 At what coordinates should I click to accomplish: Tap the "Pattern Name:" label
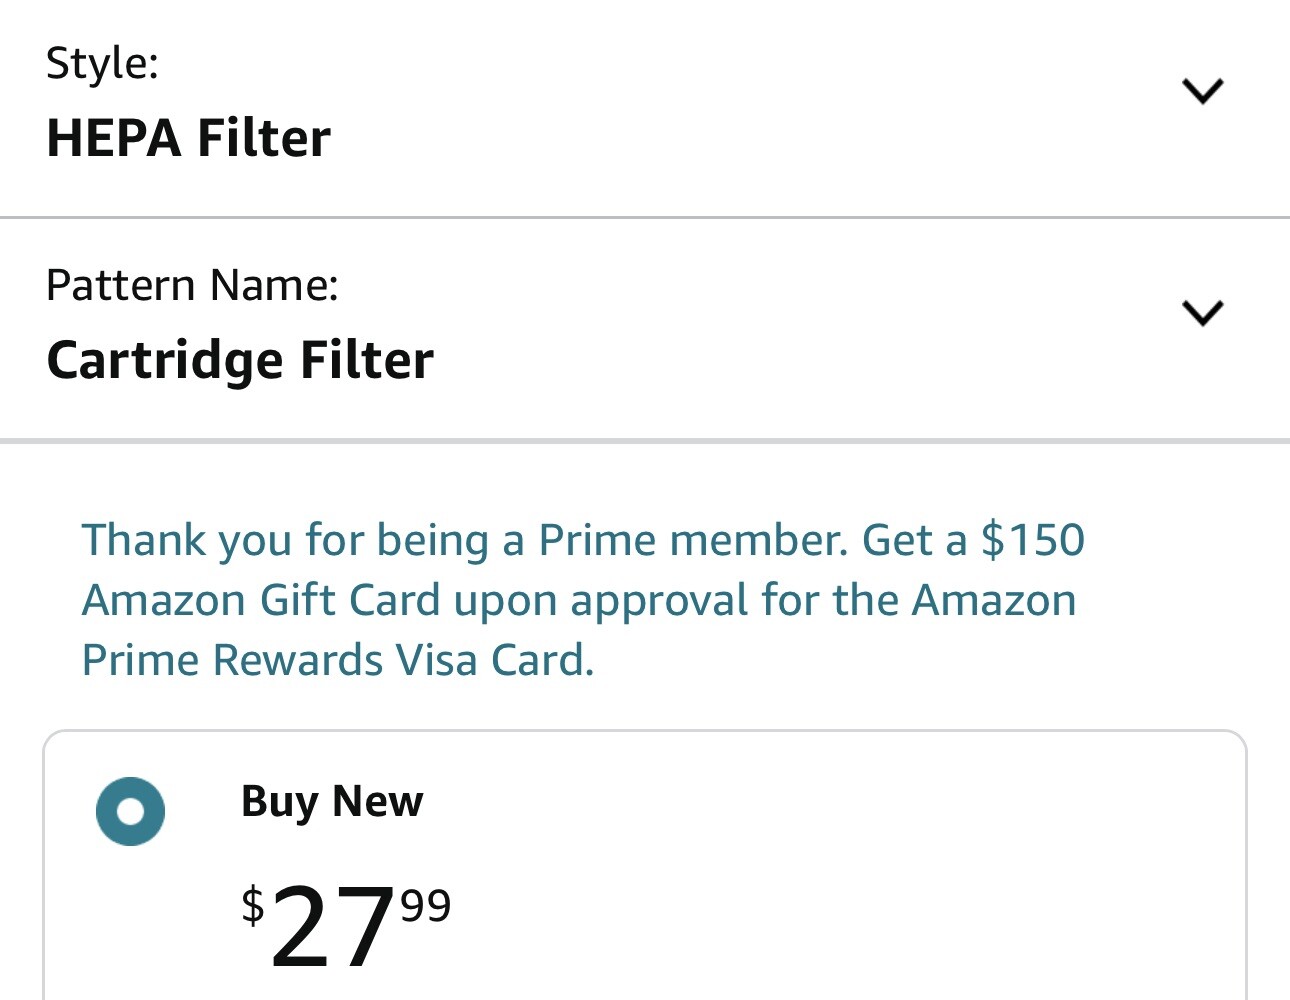tap(192, 286)
